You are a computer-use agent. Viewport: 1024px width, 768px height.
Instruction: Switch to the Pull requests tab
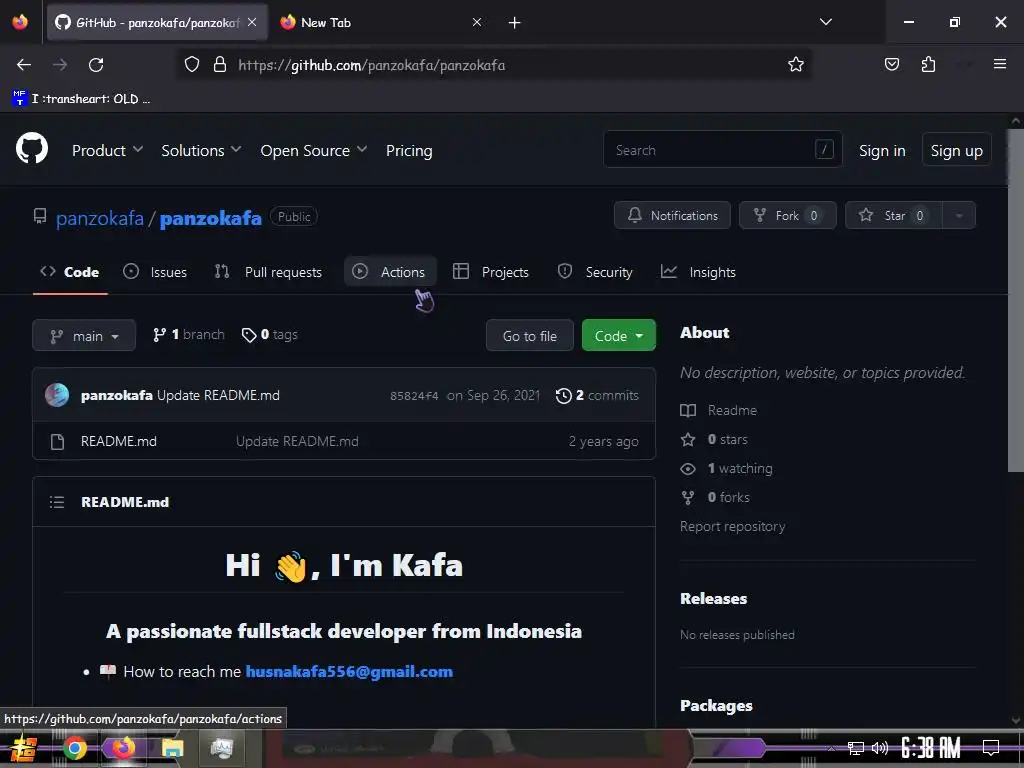point(268,272)
